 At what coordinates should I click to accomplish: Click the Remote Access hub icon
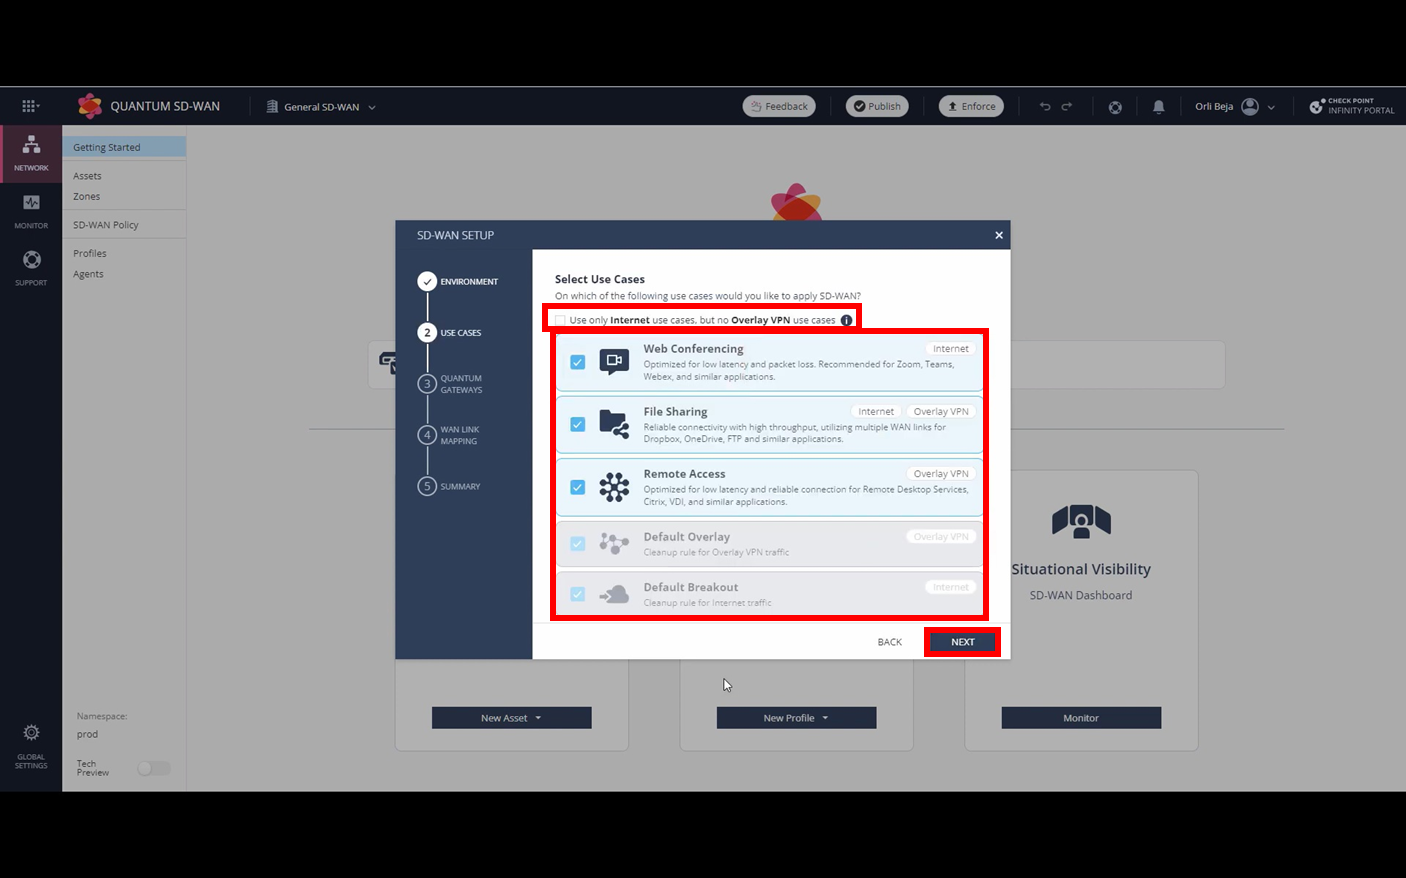614,487
